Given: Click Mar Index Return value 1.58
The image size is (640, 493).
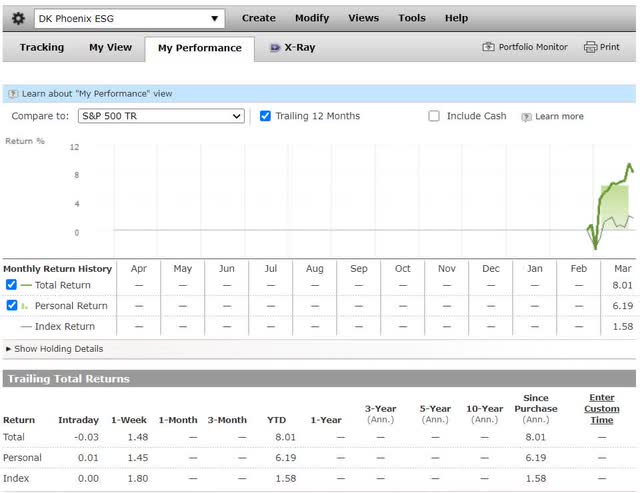Looking at the screenshot, I should tap(623, 326).
